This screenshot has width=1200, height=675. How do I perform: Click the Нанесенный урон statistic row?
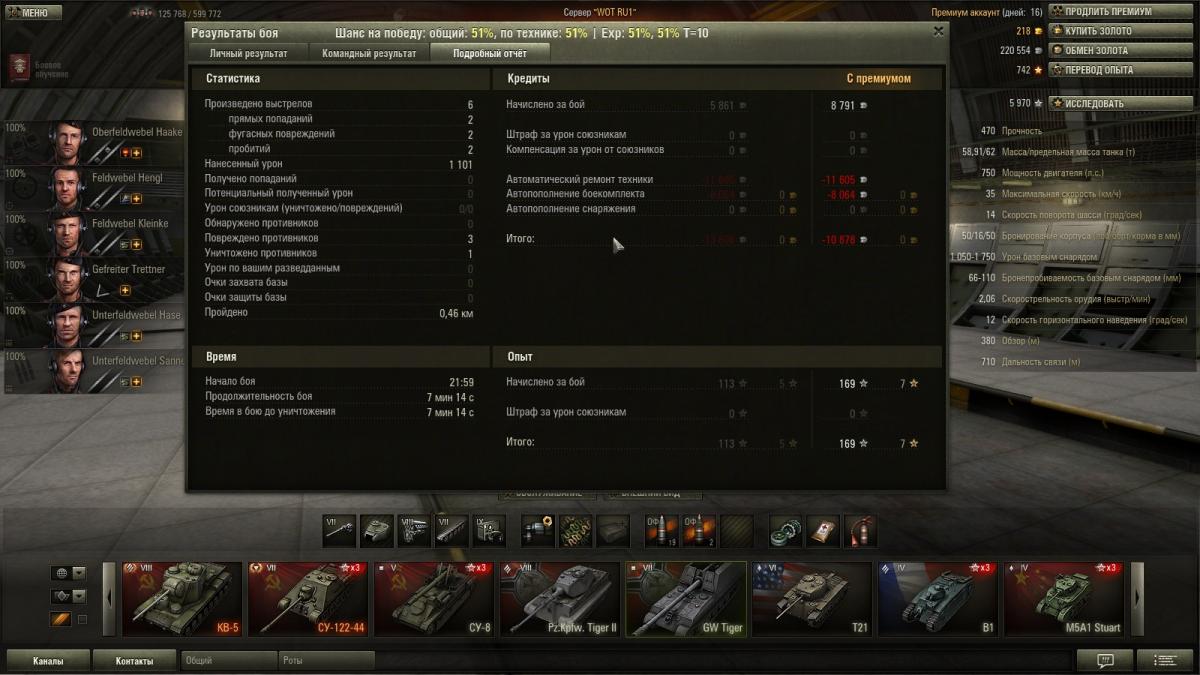339,164
